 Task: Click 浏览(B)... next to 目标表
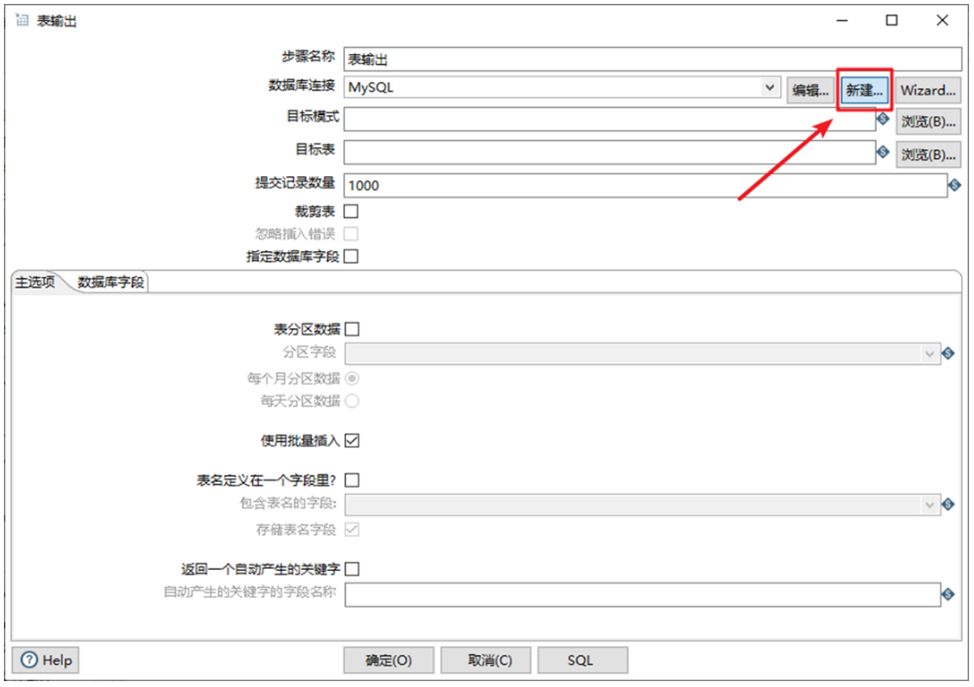click(x=928, y=155)
